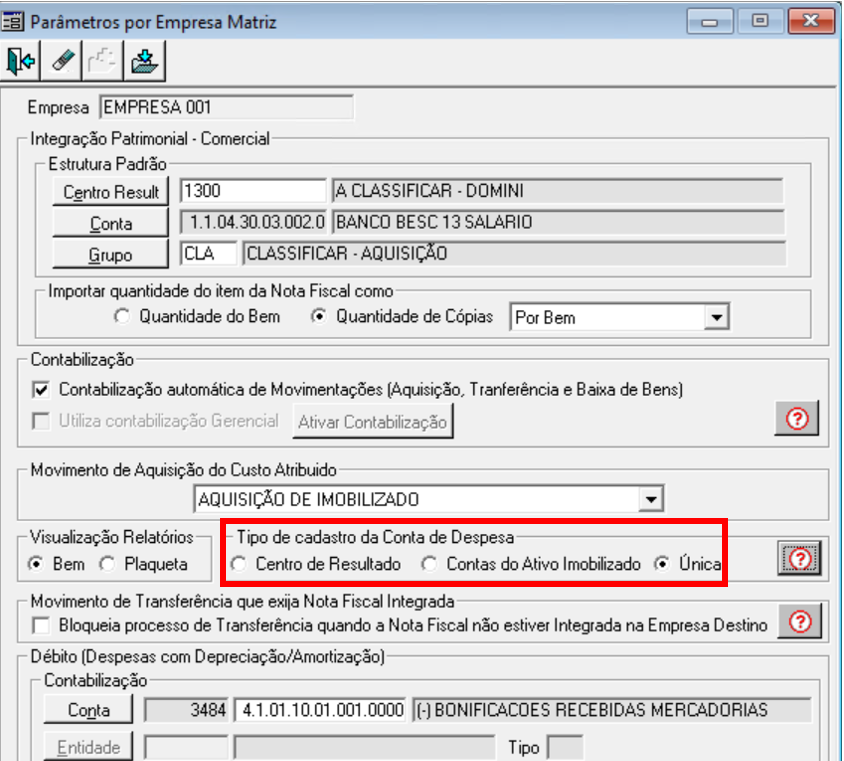The height and width of the screenshot is (761, 844).
Task: Click the Centro Result button
Action: point(110,192)
